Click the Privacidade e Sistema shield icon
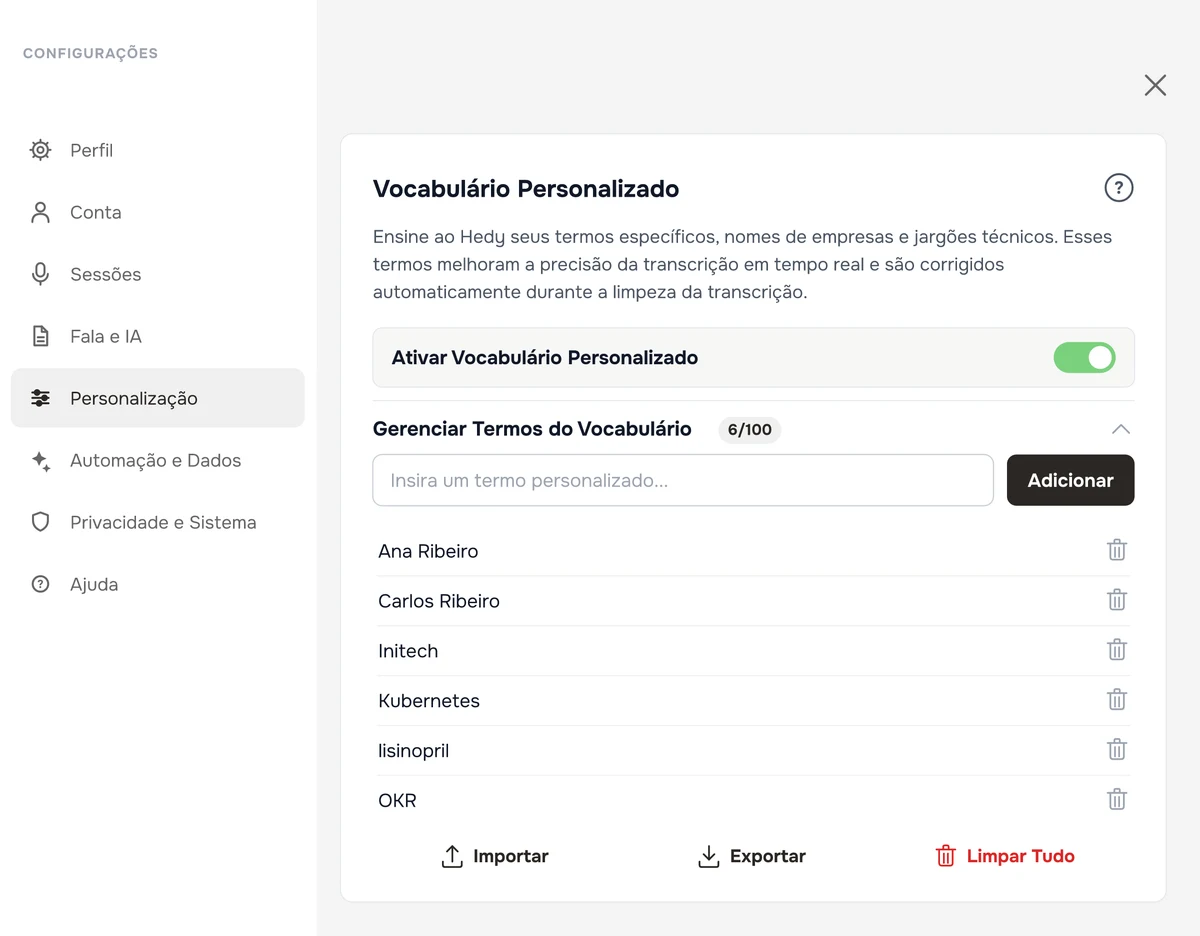 click(x=40, y=522)
